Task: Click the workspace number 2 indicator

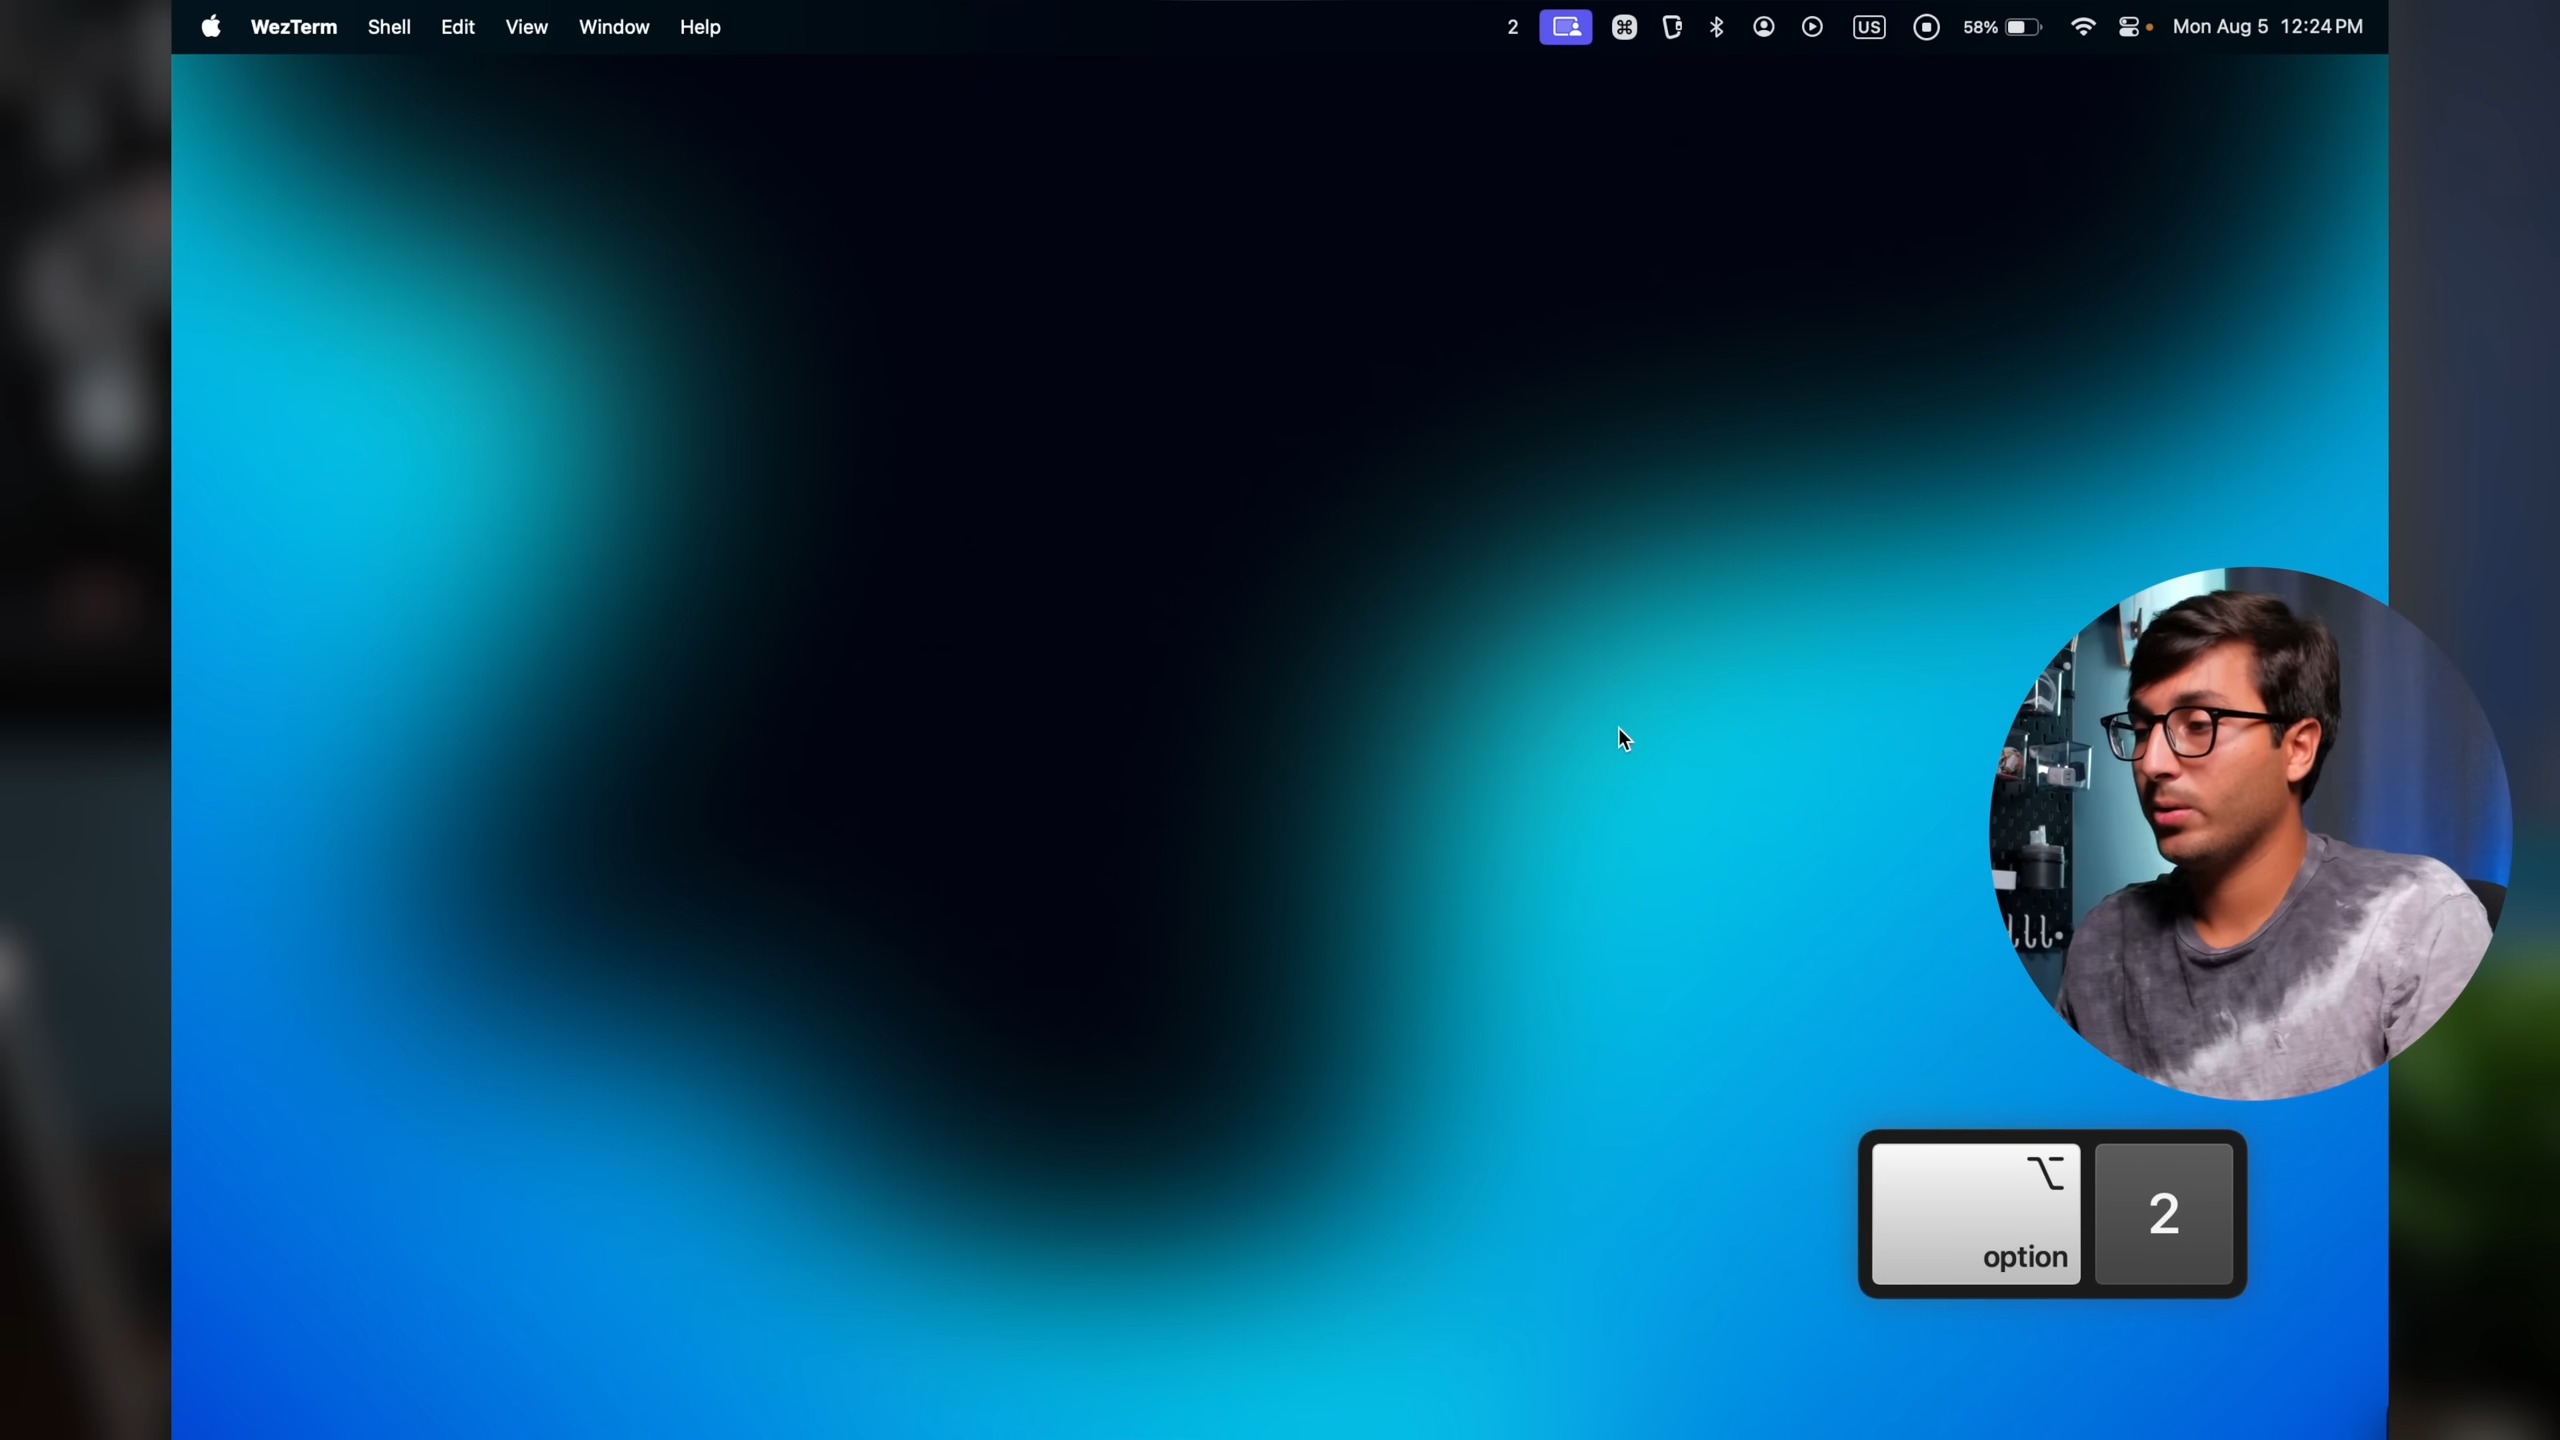Action: [x=1512, y=27]
